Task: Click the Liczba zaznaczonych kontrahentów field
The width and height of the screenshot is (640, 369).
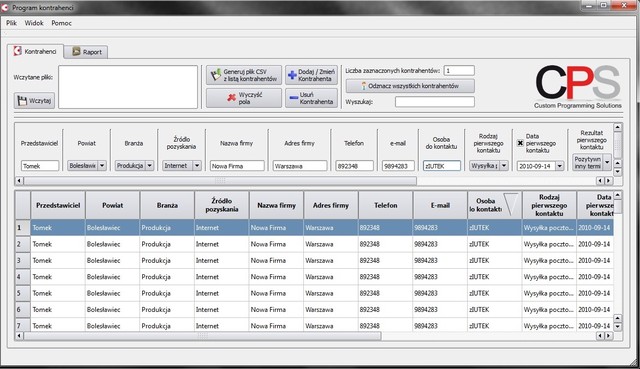Action: pos(459,71)
